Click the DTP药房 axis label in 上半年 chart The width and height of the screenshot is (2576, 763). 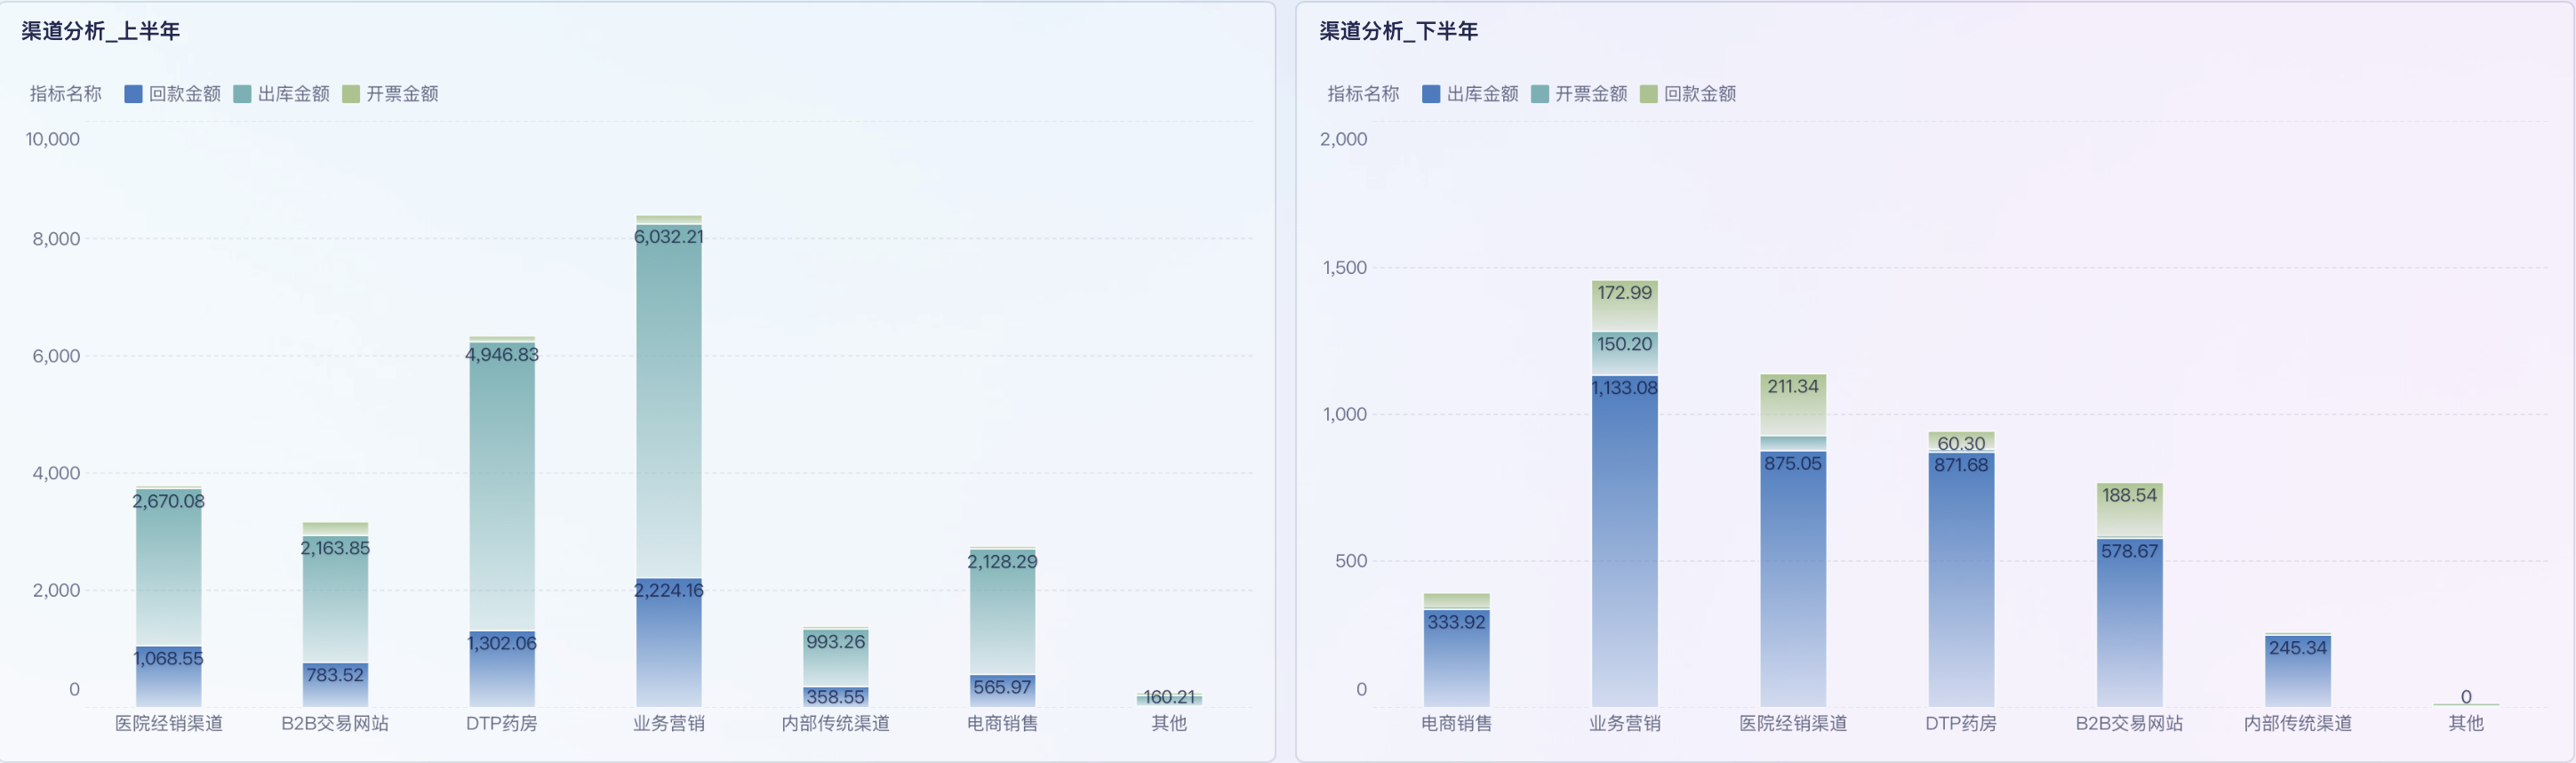[502, 723]
